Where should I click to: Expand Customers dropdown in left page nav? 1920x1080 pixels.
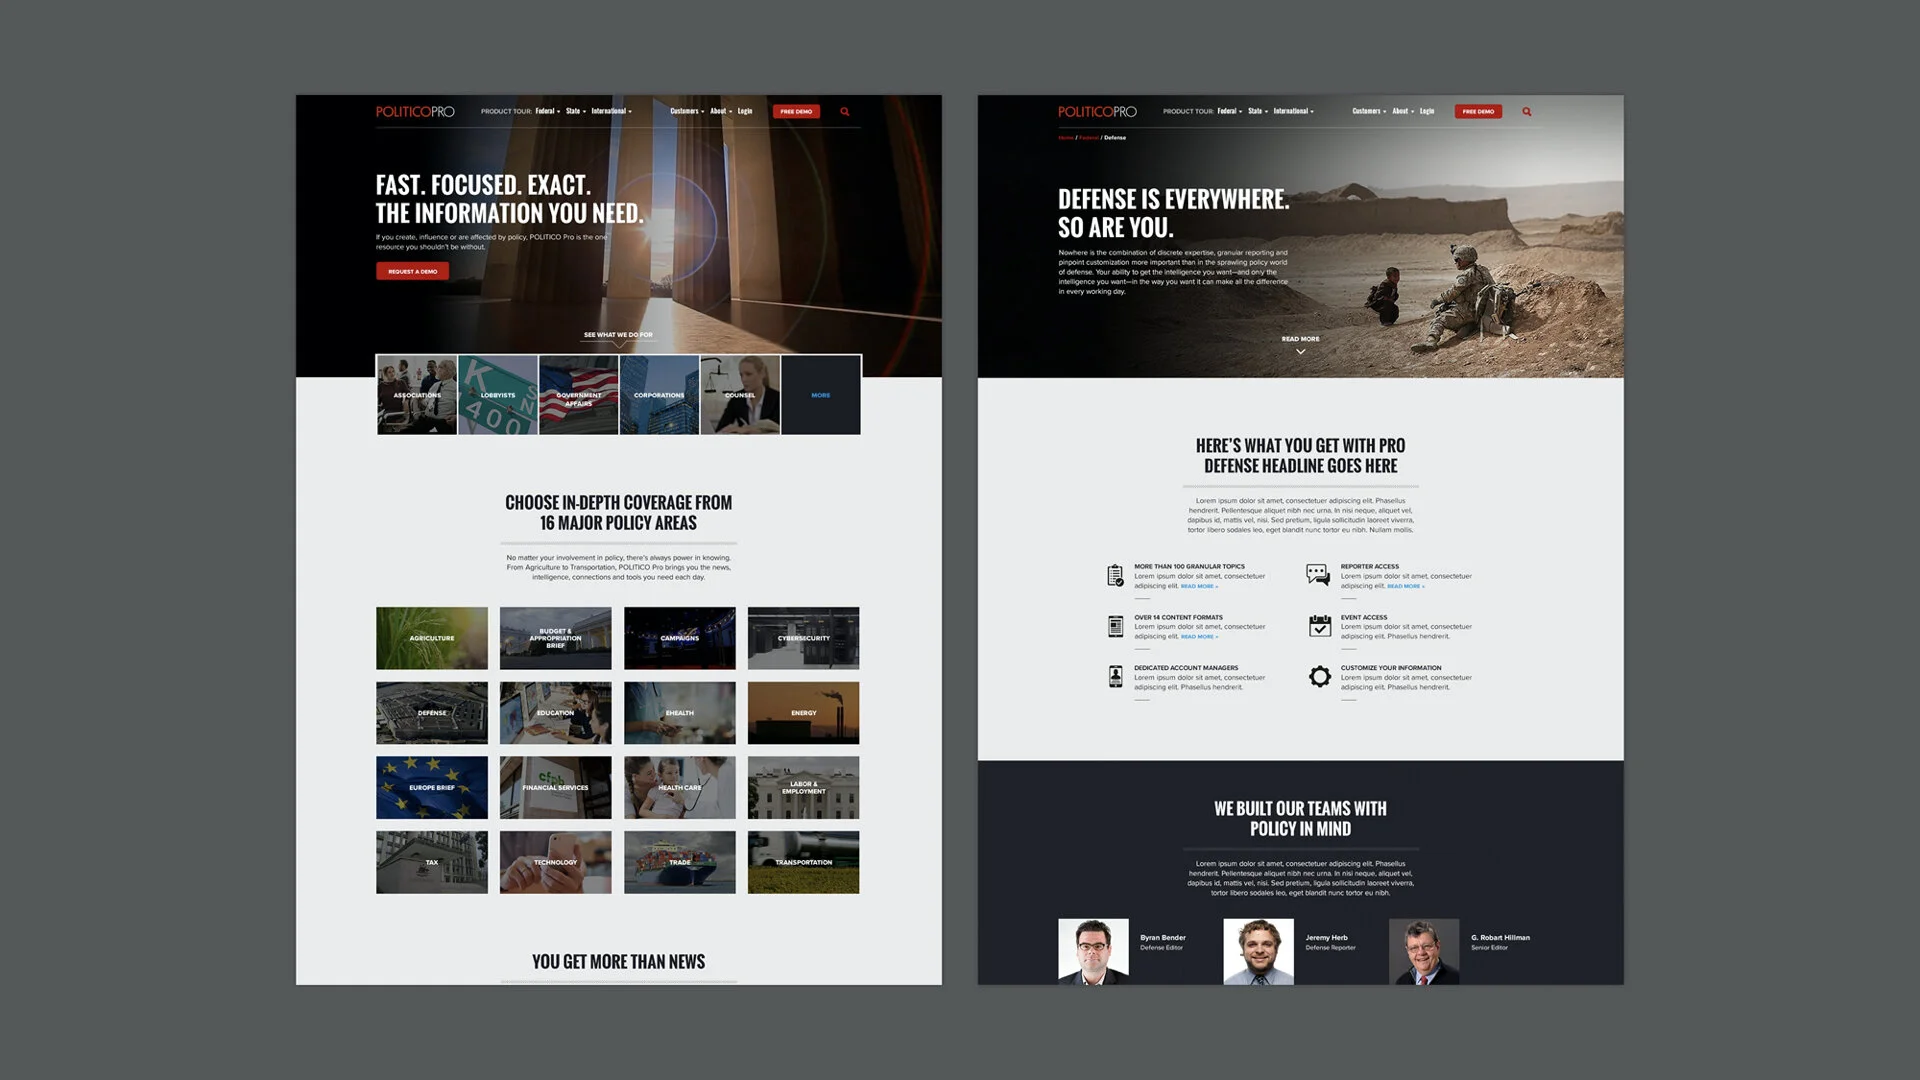point(687,111)
